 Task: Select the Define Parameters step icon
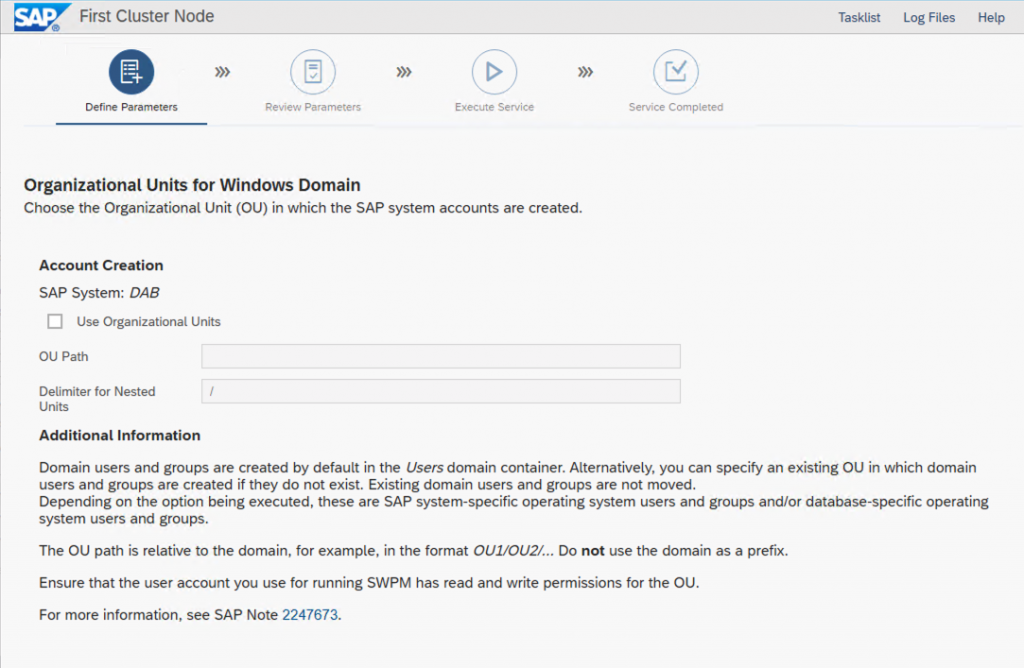131,72
